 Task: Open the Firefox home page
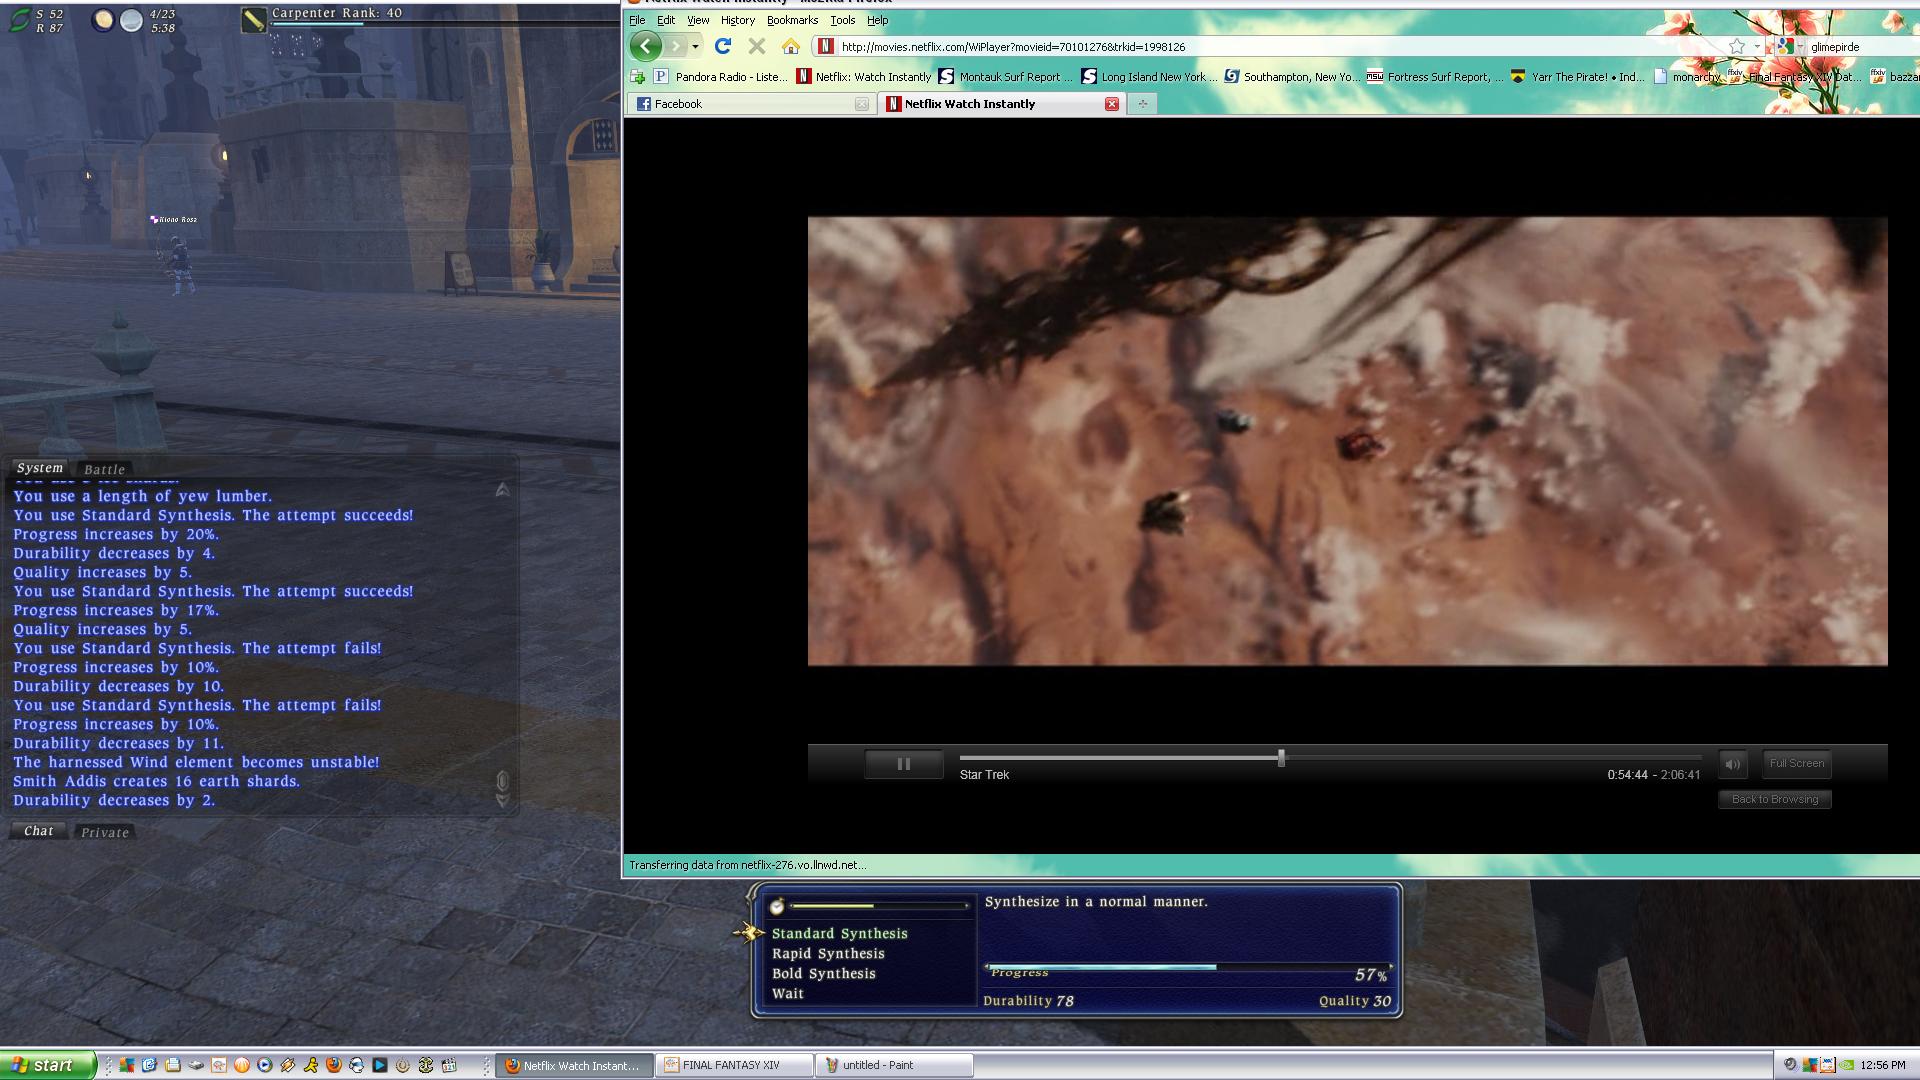791,46
